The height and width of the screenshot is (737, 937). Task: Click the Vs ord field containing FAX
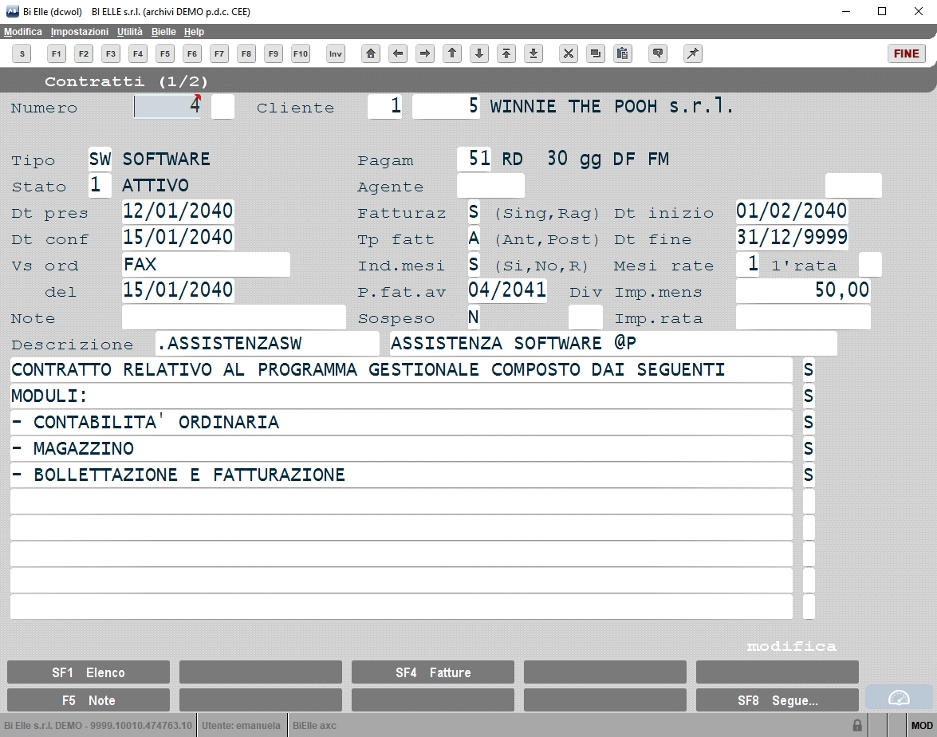click(206, 264)
